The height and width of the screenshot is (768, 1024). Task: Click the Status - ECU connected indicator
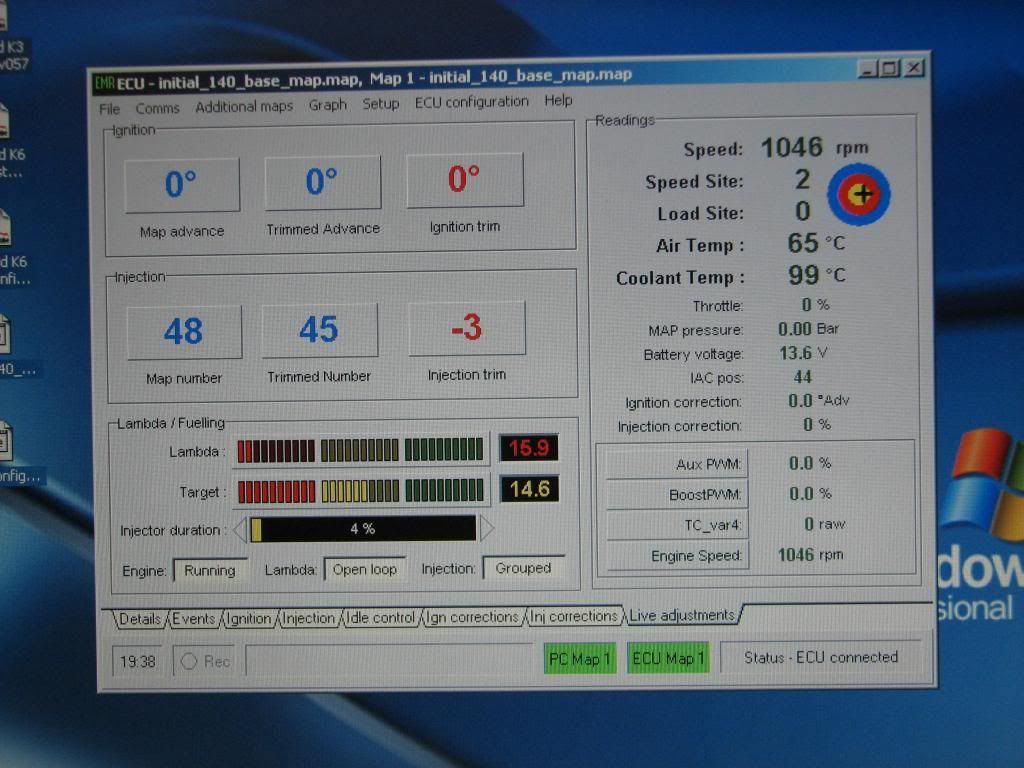(x=821, y=657)
